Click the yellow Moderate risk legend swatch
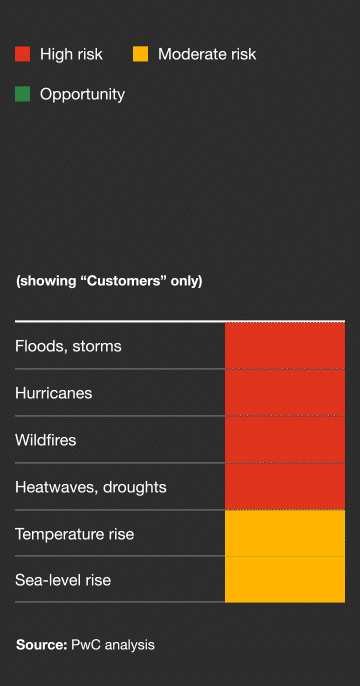 click(x=140, y=54)
